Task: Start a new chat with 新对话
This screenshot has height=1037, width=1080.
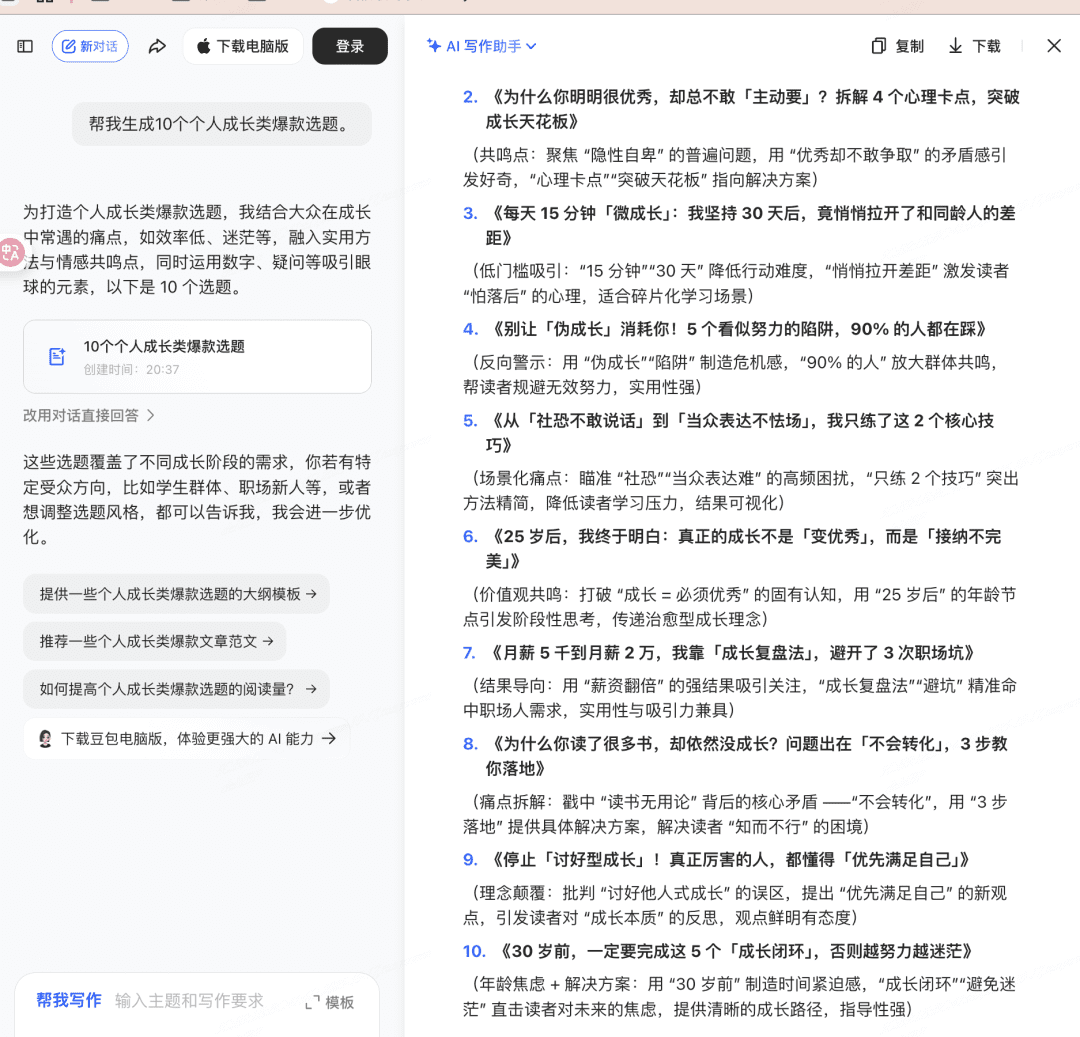Action: [90, 46]
